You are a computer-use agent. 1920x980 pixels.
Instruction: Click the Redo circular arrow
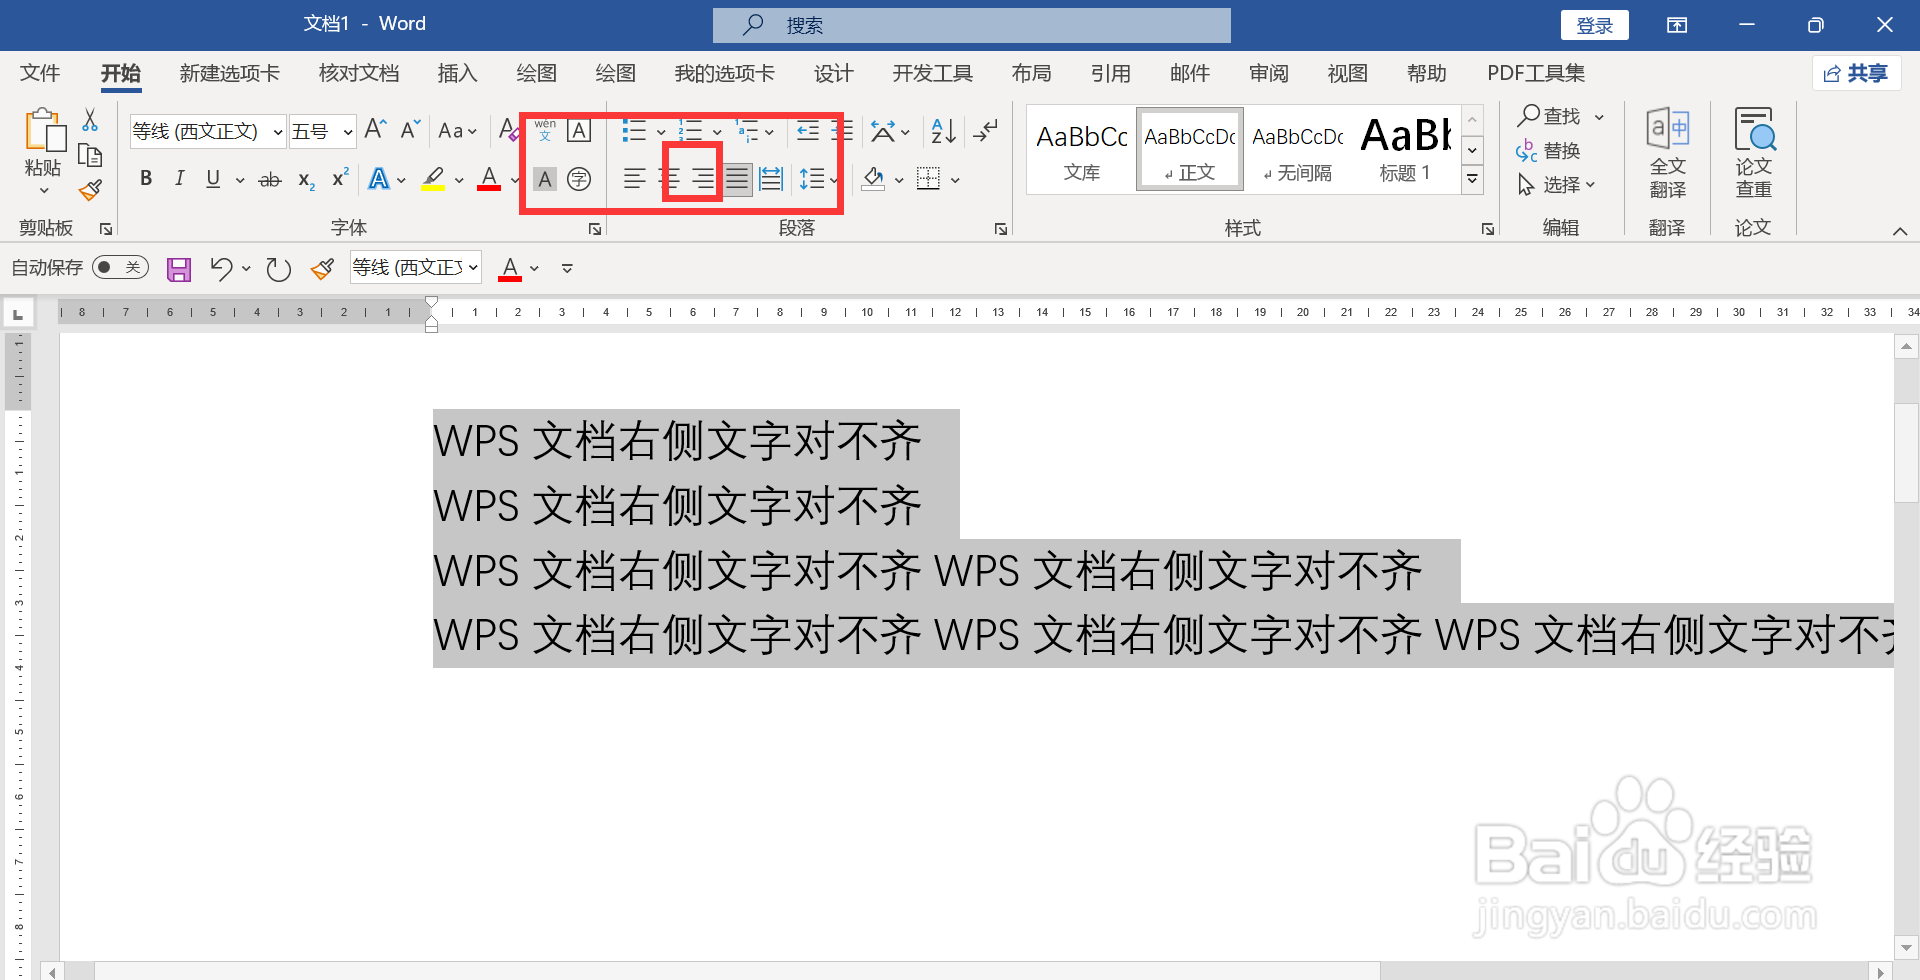278,268
